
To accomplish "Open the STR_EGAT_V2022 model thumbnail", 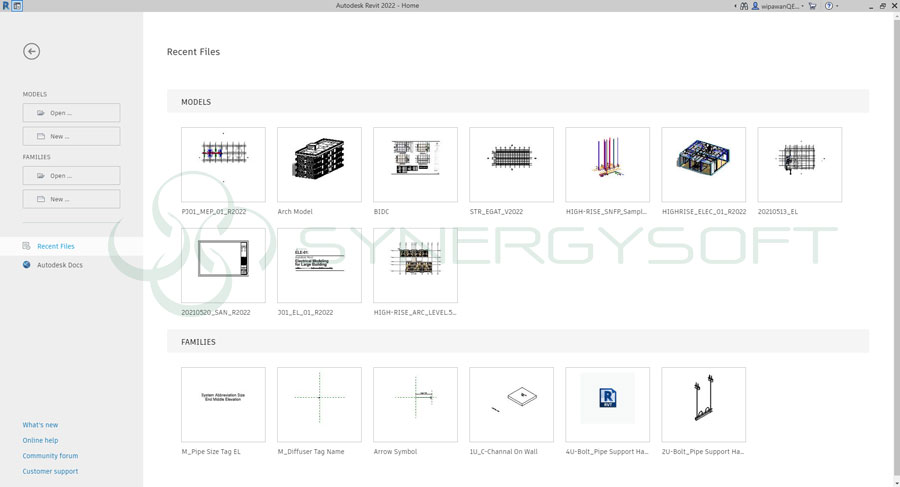I will pos(511,164).
